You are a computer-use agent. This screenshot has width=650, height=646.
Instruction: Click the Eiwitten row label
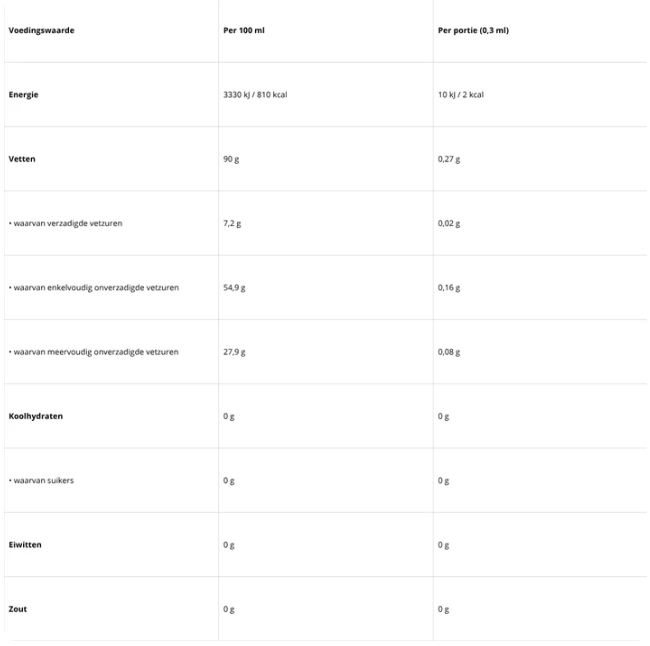click(26, 544)
